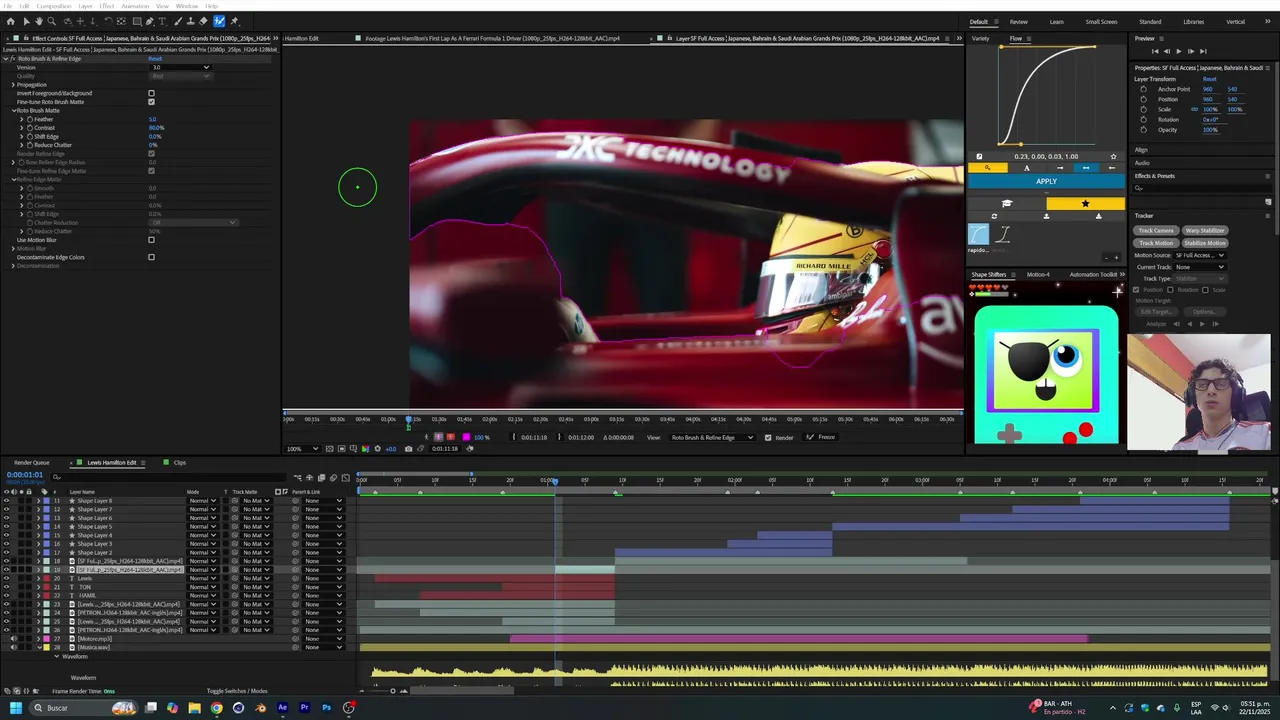
Task: Select the Brush tool
Action: (177, 21)
